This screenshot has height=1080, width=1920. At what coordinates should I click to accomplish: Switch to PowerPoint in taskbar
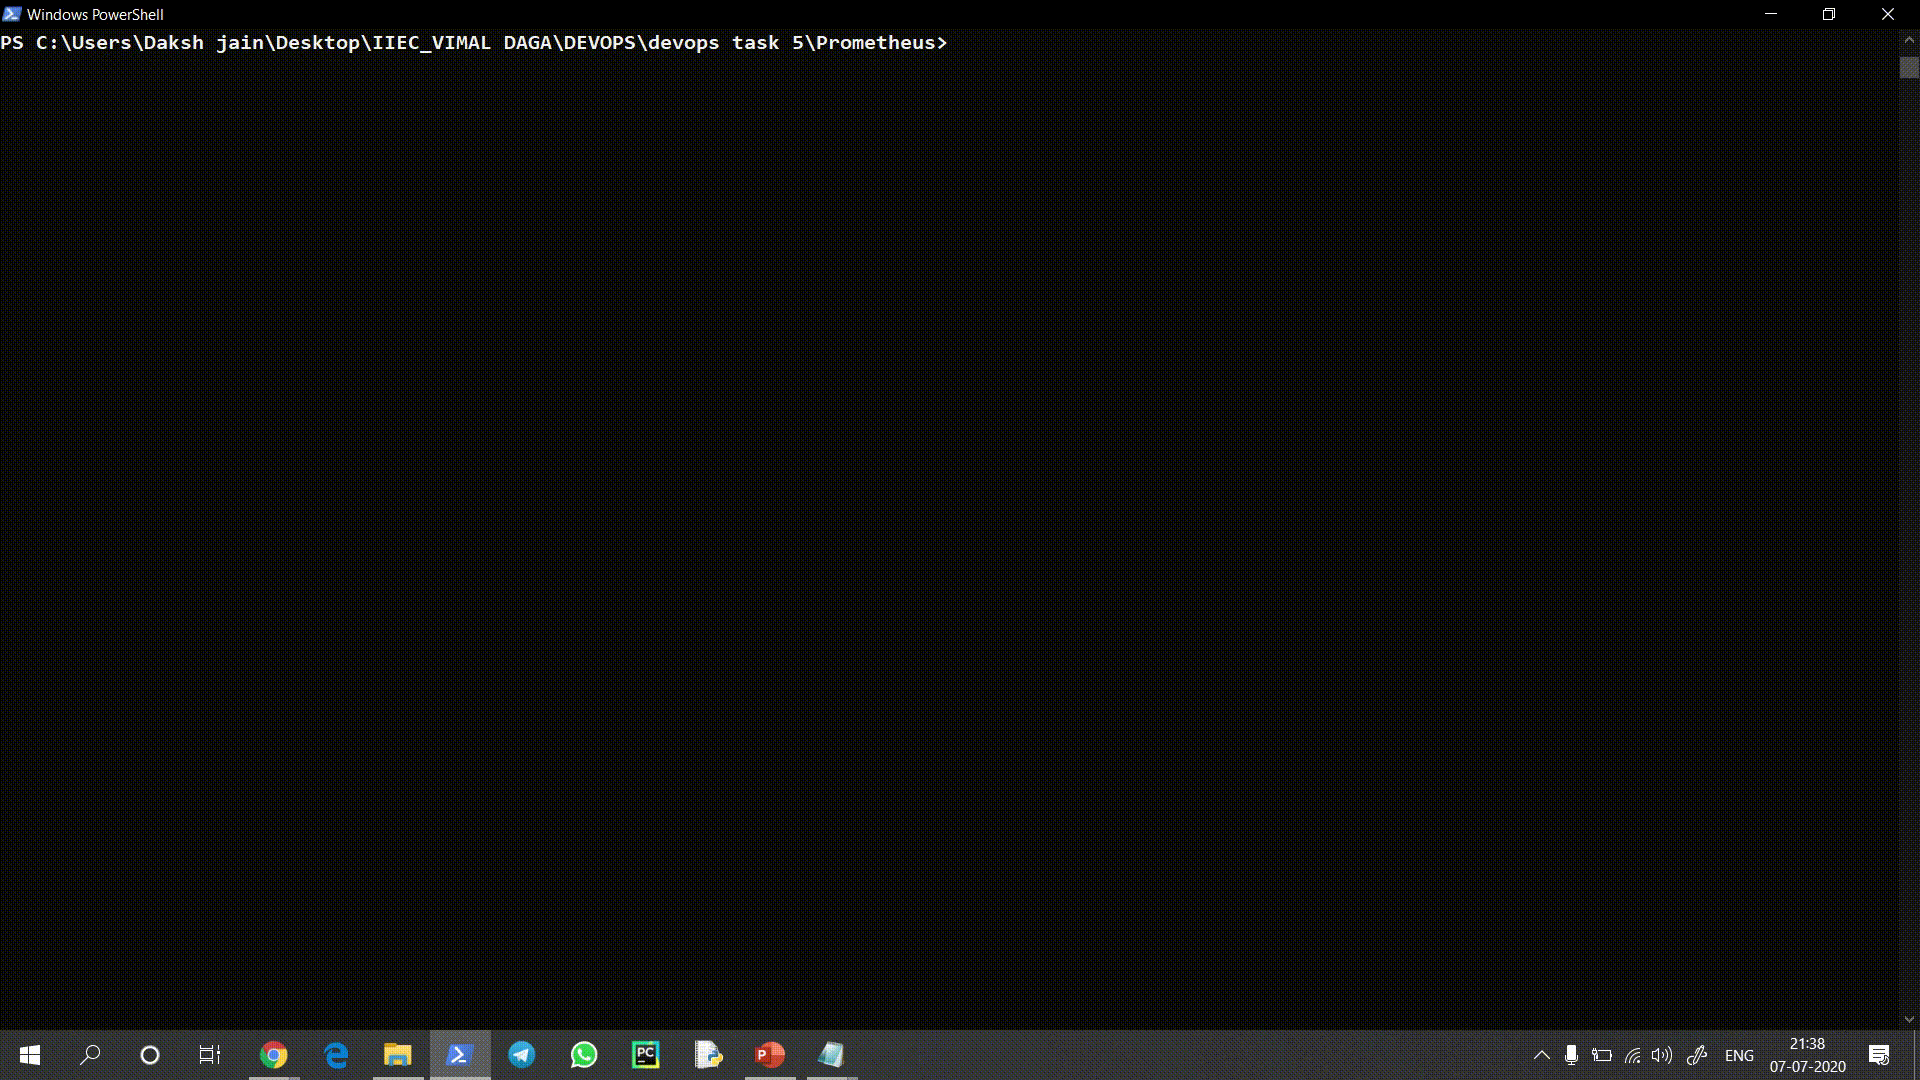(770, 1055)
